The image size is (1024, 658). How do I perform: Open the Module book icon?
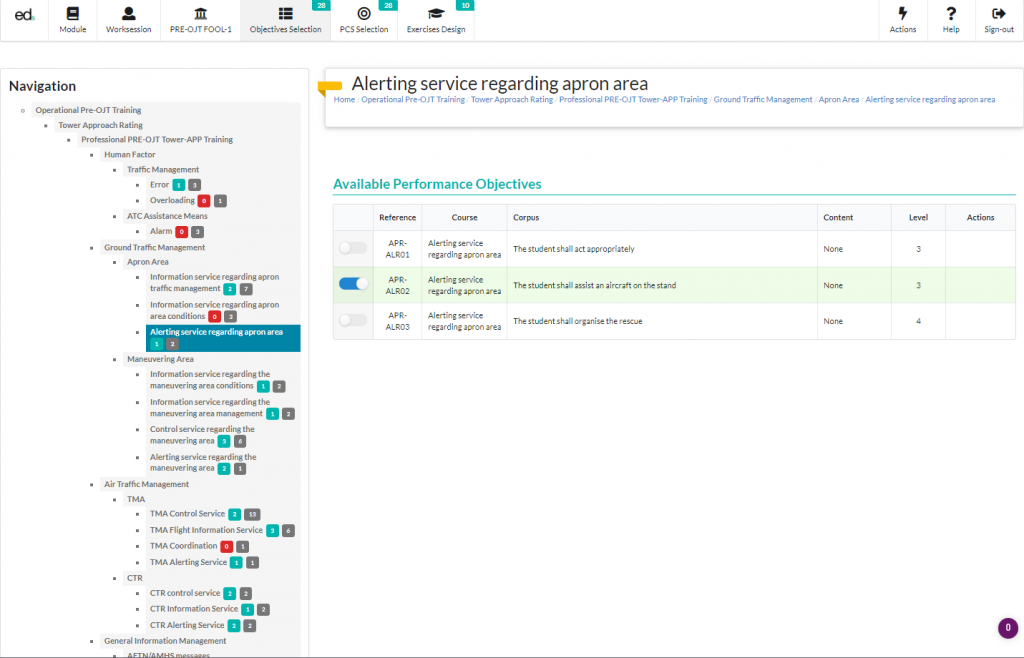pyautogui.click(x=72, y=14)
